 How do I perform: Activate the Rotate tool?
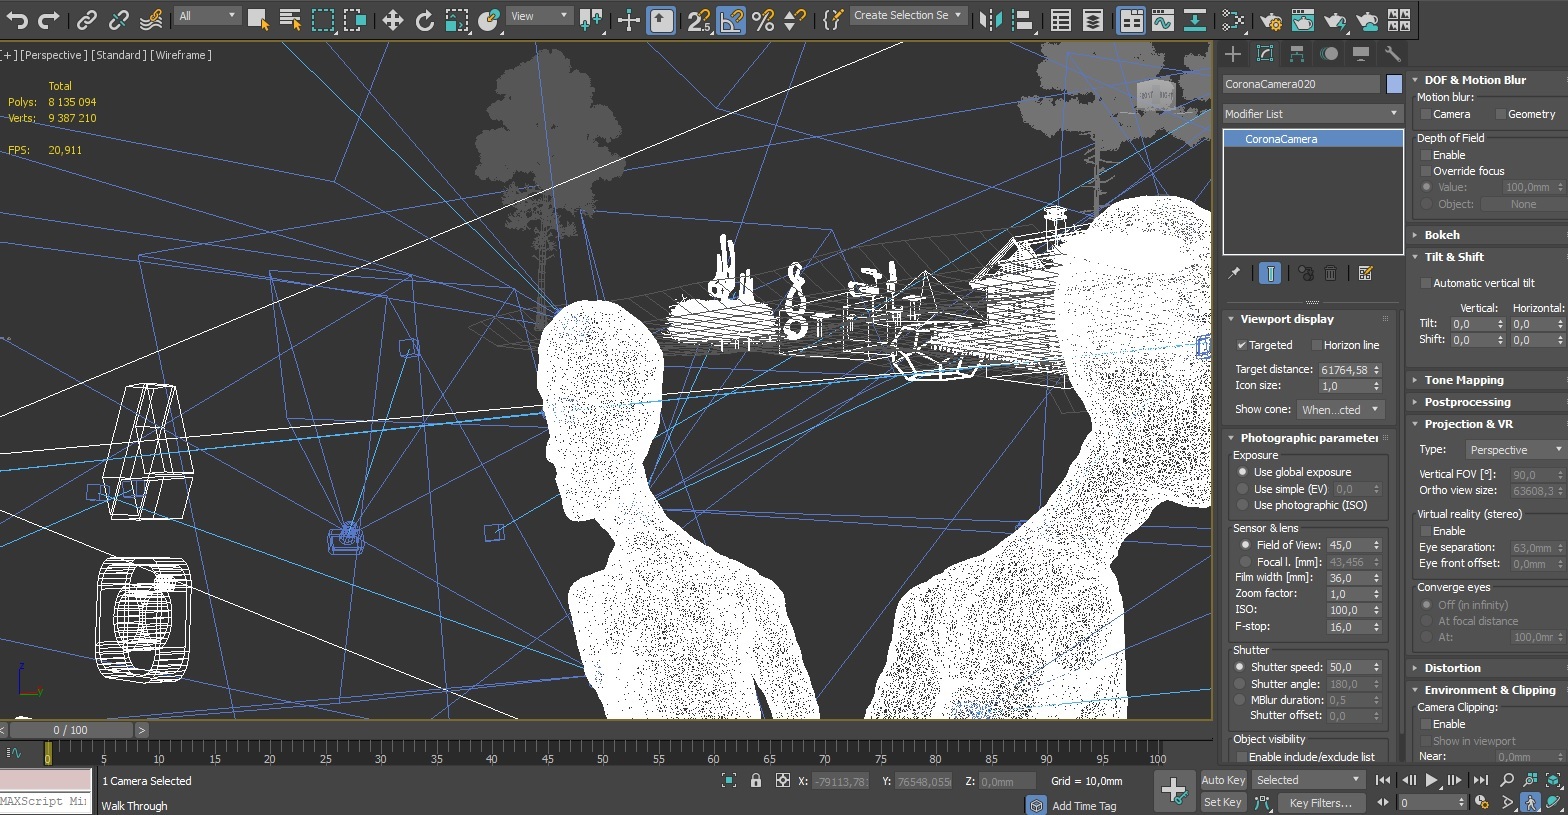tap(425, 19)
